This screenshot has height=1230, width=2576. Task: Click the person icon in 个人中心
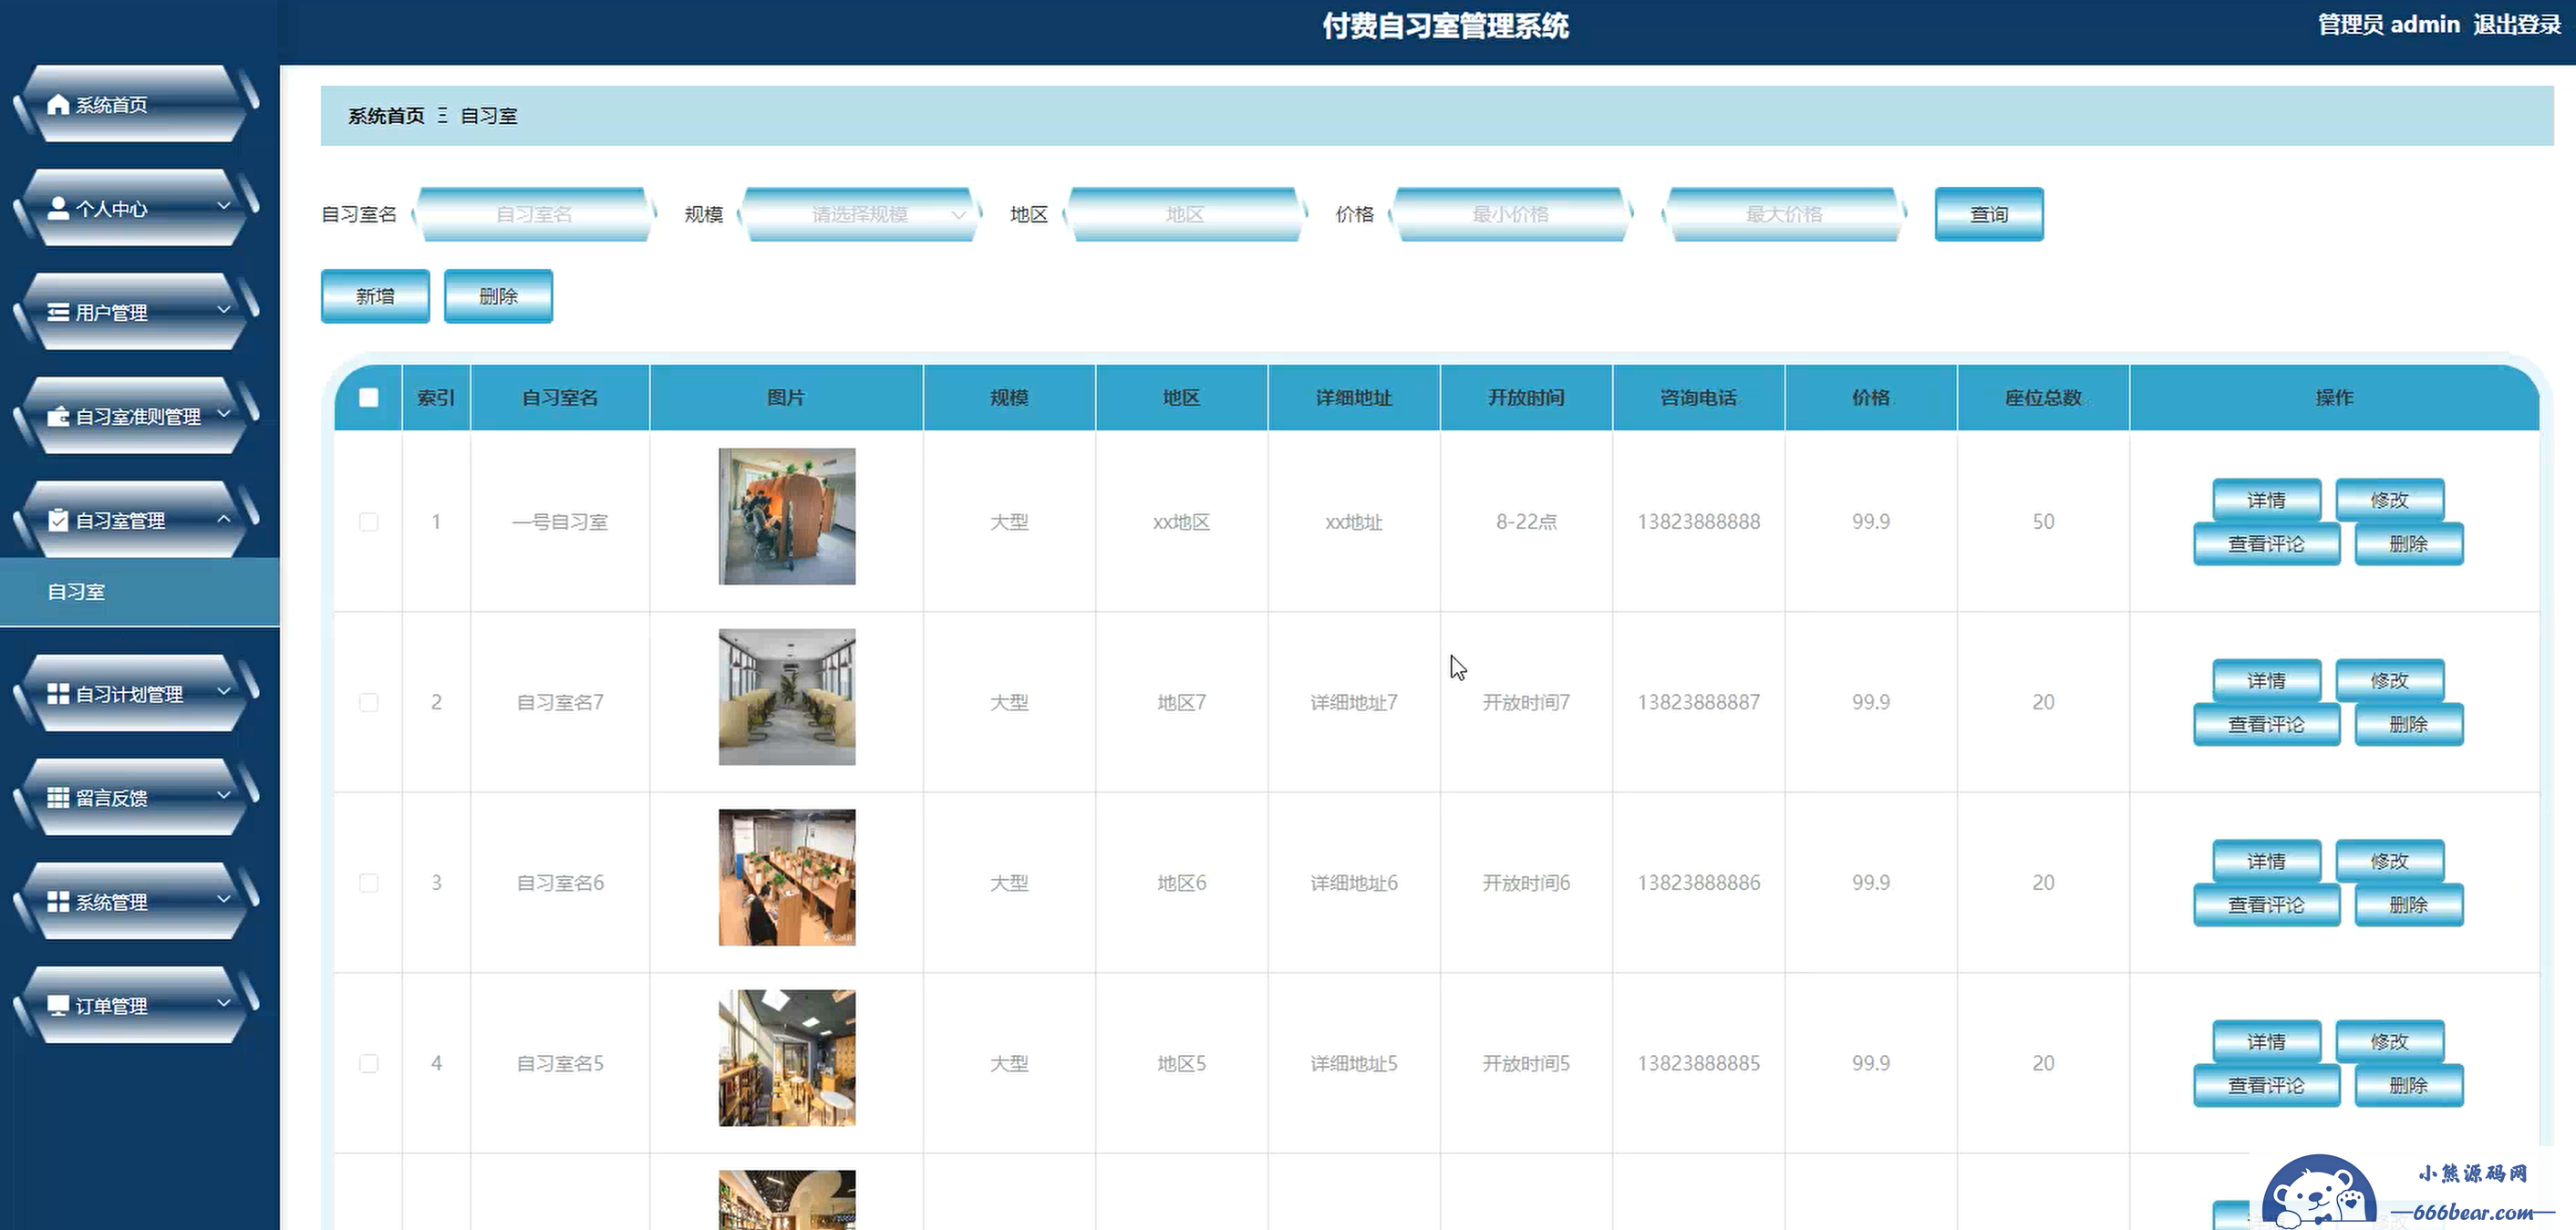pyautogui.click(x=58, y=208)
